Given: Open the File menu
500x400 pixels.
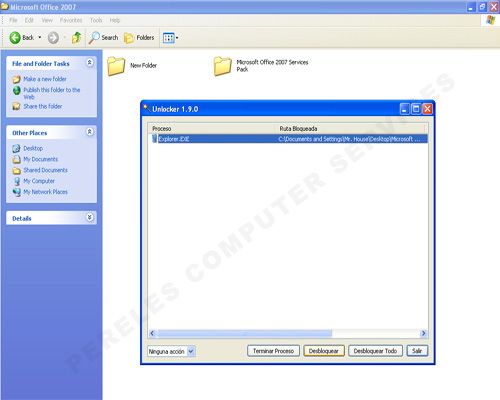Looking at the screenshot, I should (13, 20).
